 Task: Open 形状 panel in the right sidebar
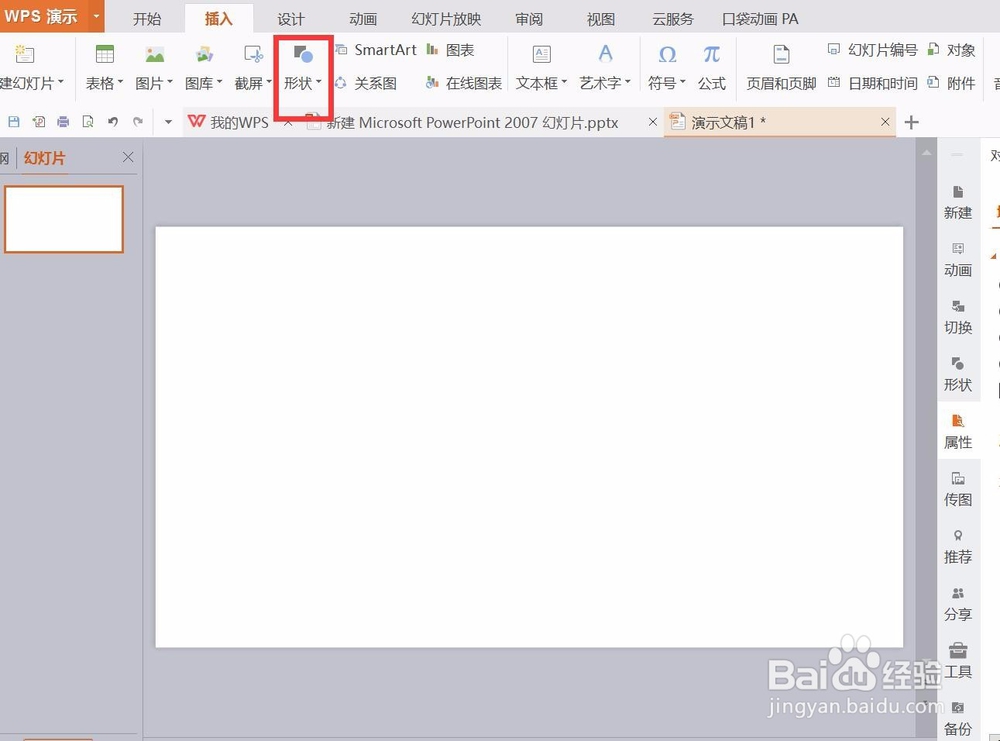(x=958, y=375)
